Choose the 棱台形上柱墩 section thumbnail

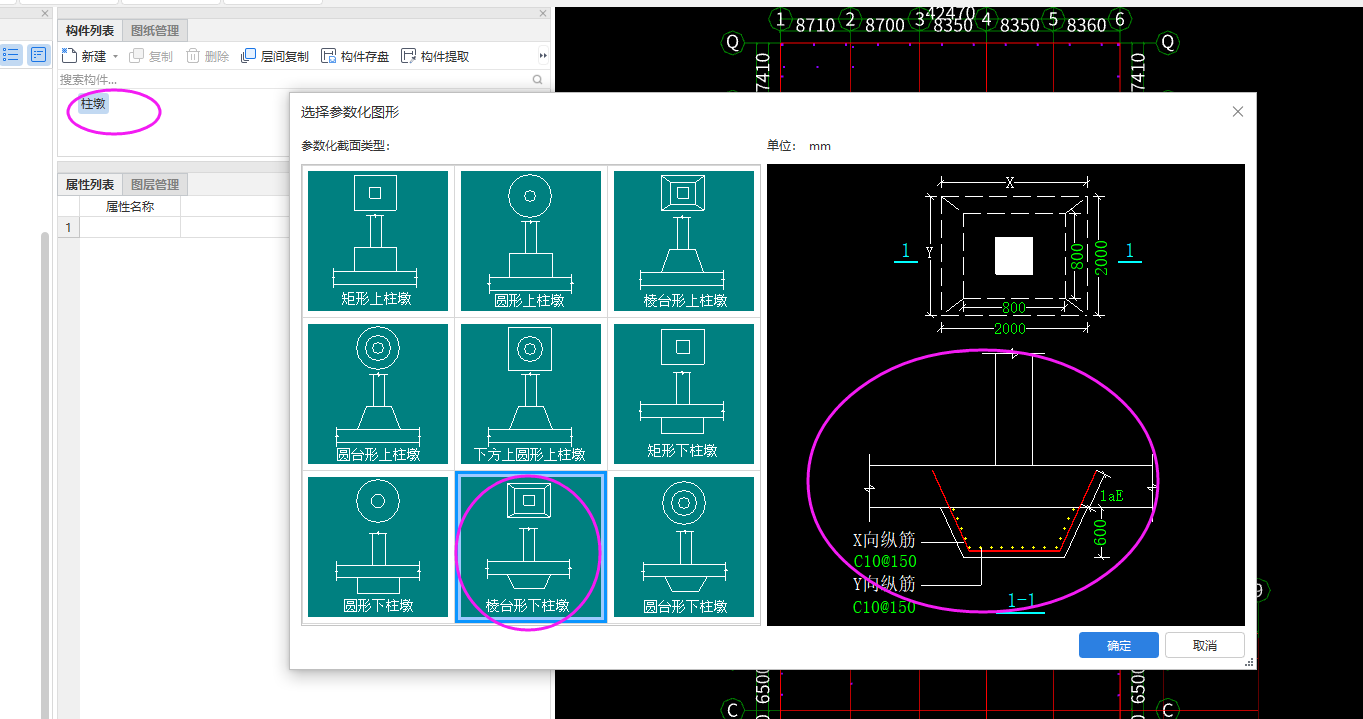pos(684,241)
